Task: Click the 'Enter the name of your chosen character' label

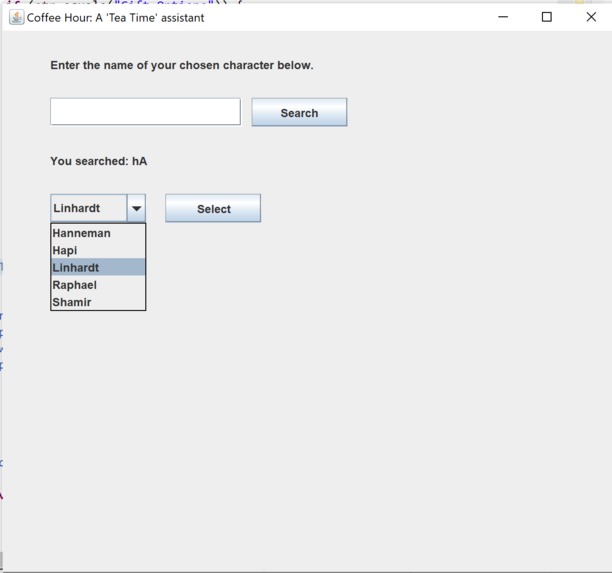Action: tap(182, 65)
